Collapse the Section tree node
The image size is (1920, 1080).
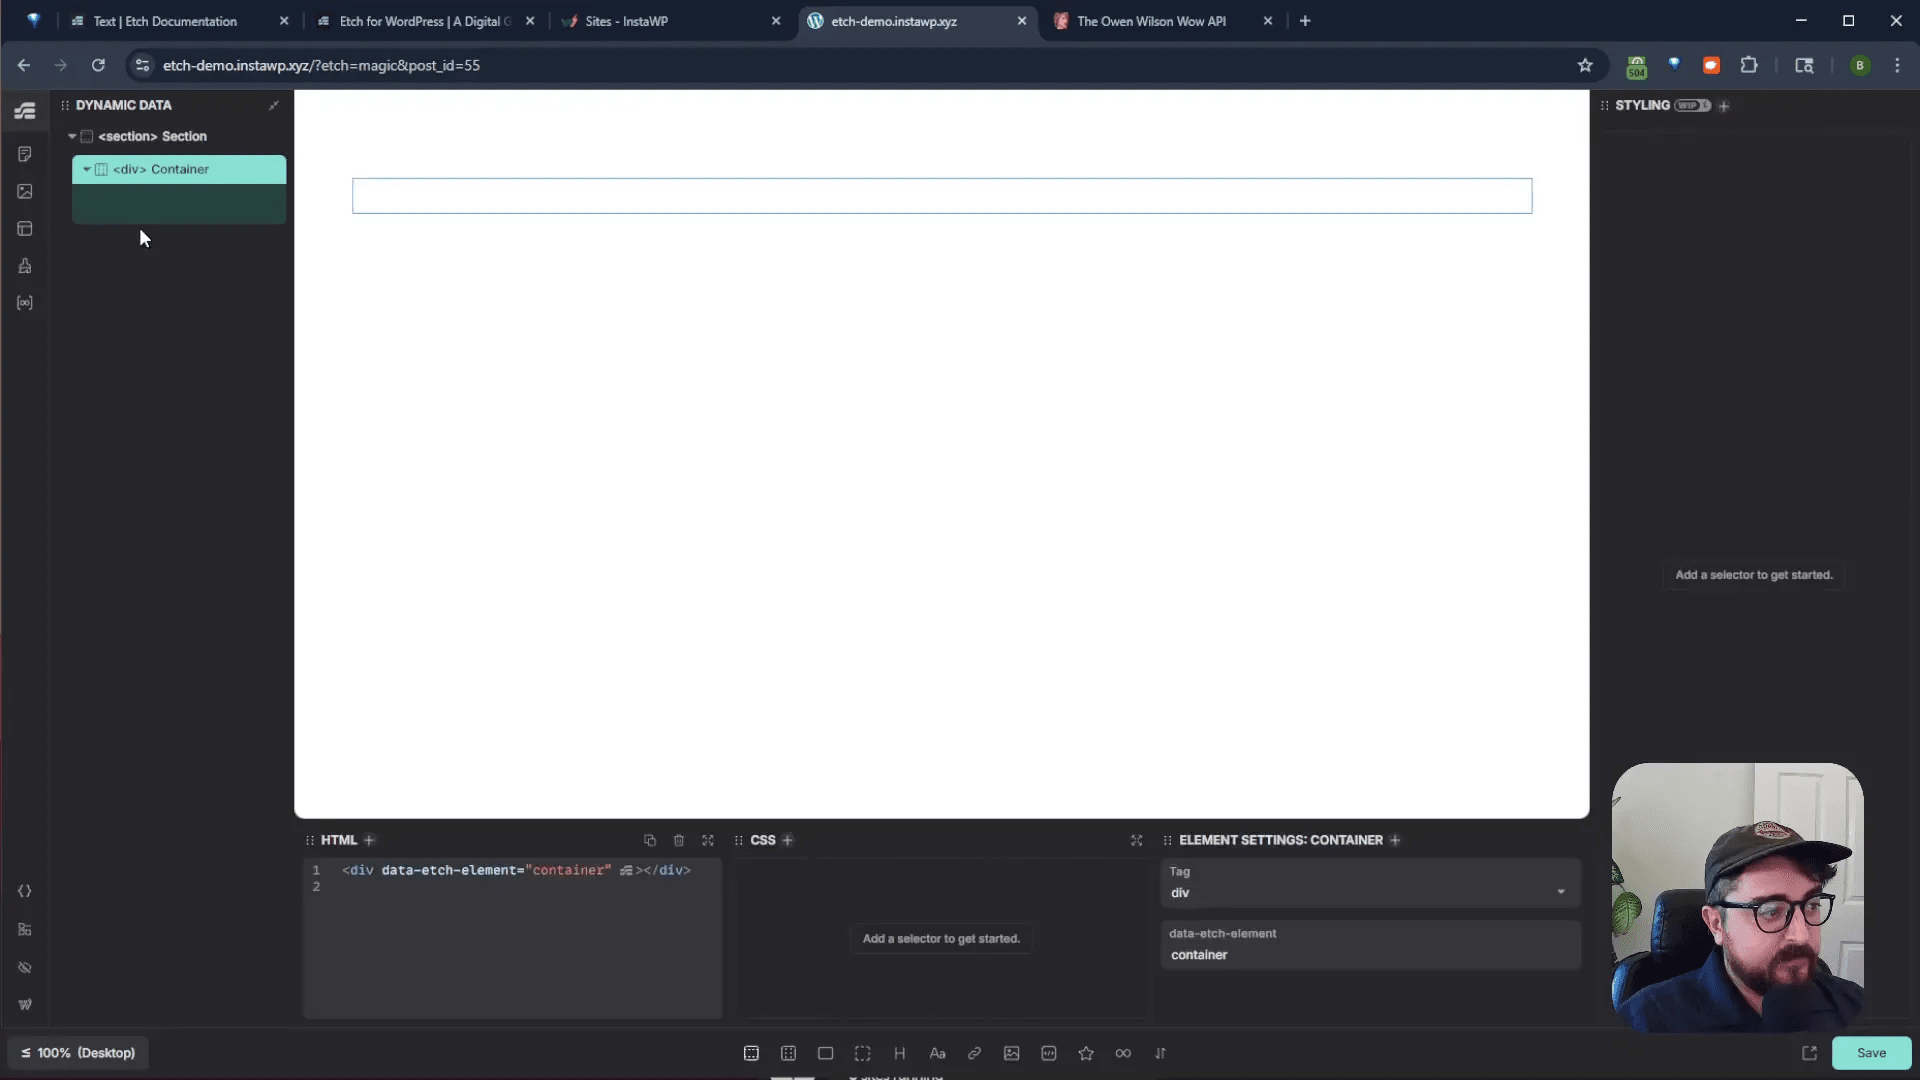tap(72, 136)
